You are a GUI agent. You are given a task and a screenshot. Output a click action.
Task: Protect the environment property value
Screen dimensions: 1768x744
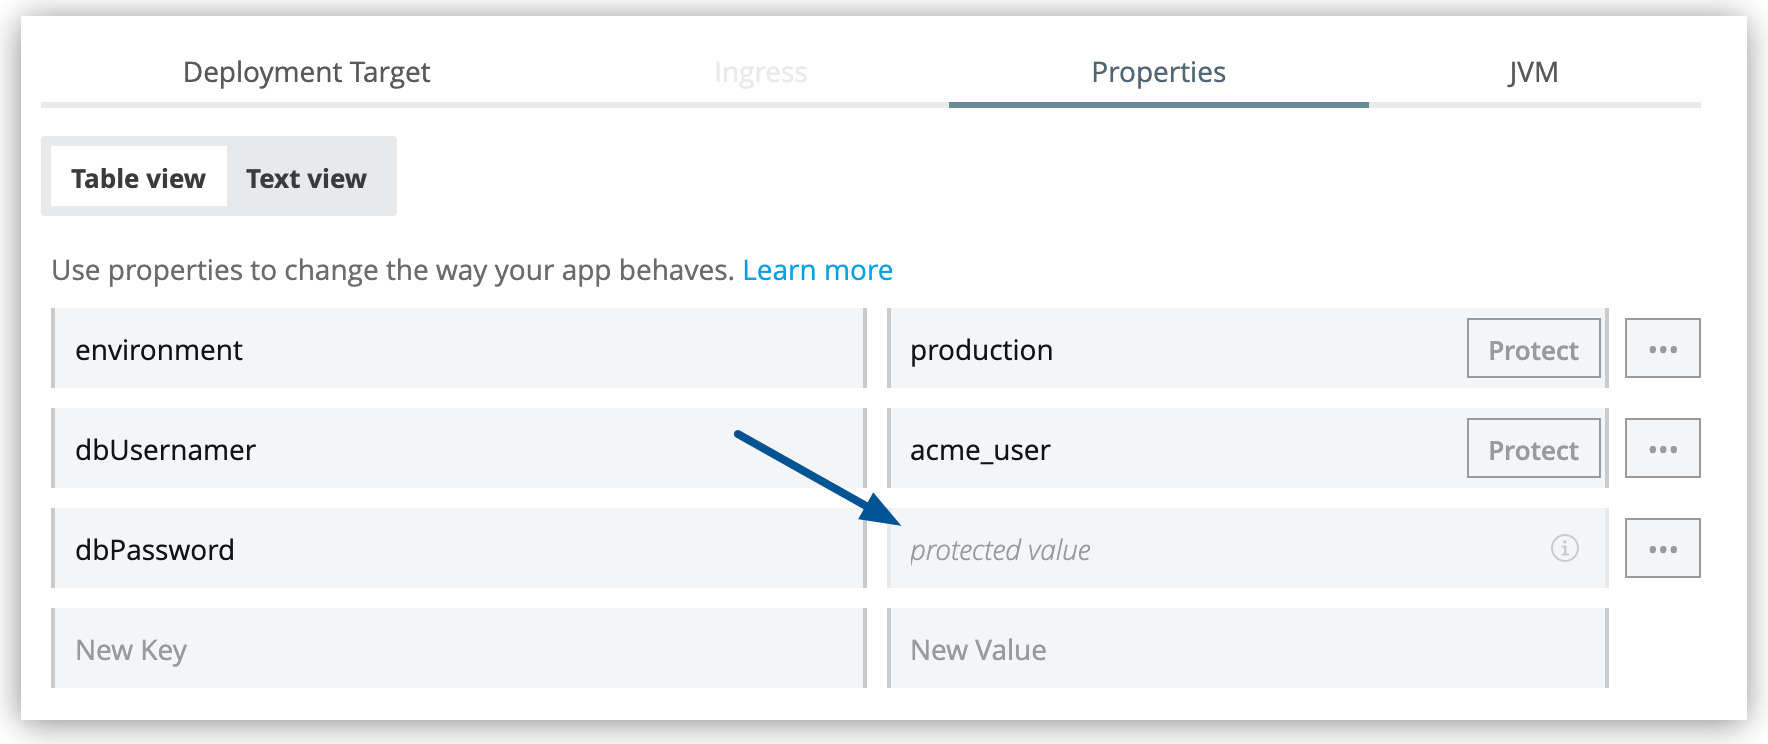pos(1532,349)
